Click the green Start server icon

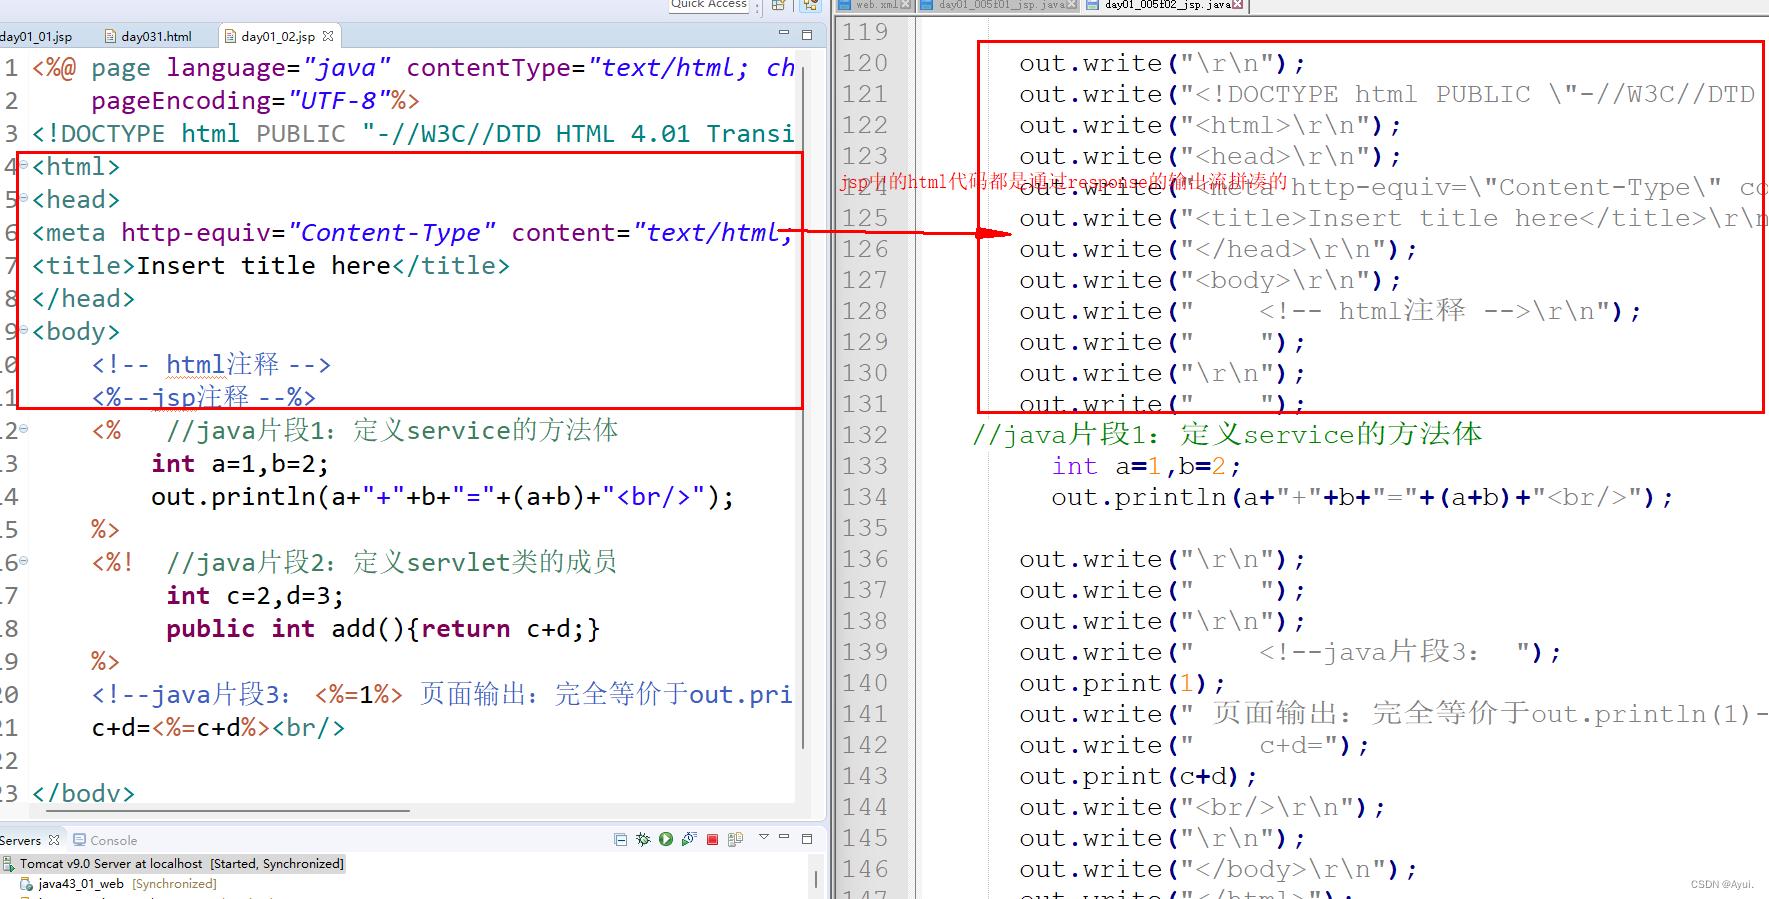click(666, 839)
